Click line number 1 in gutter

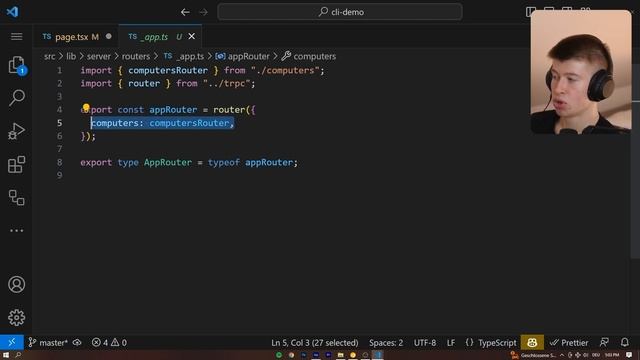point(60,70)
